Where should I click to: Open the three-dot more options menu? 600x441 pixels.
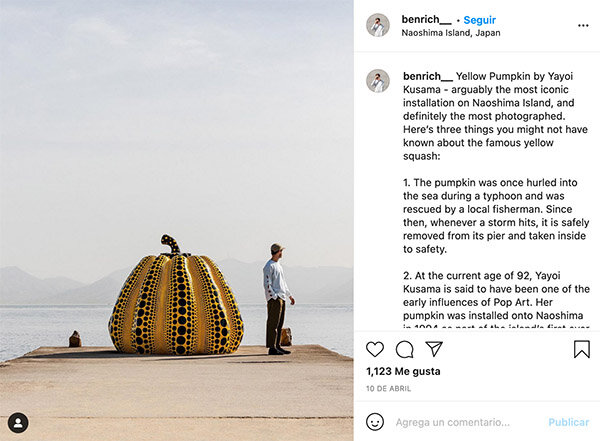click(x=583, y=26)
